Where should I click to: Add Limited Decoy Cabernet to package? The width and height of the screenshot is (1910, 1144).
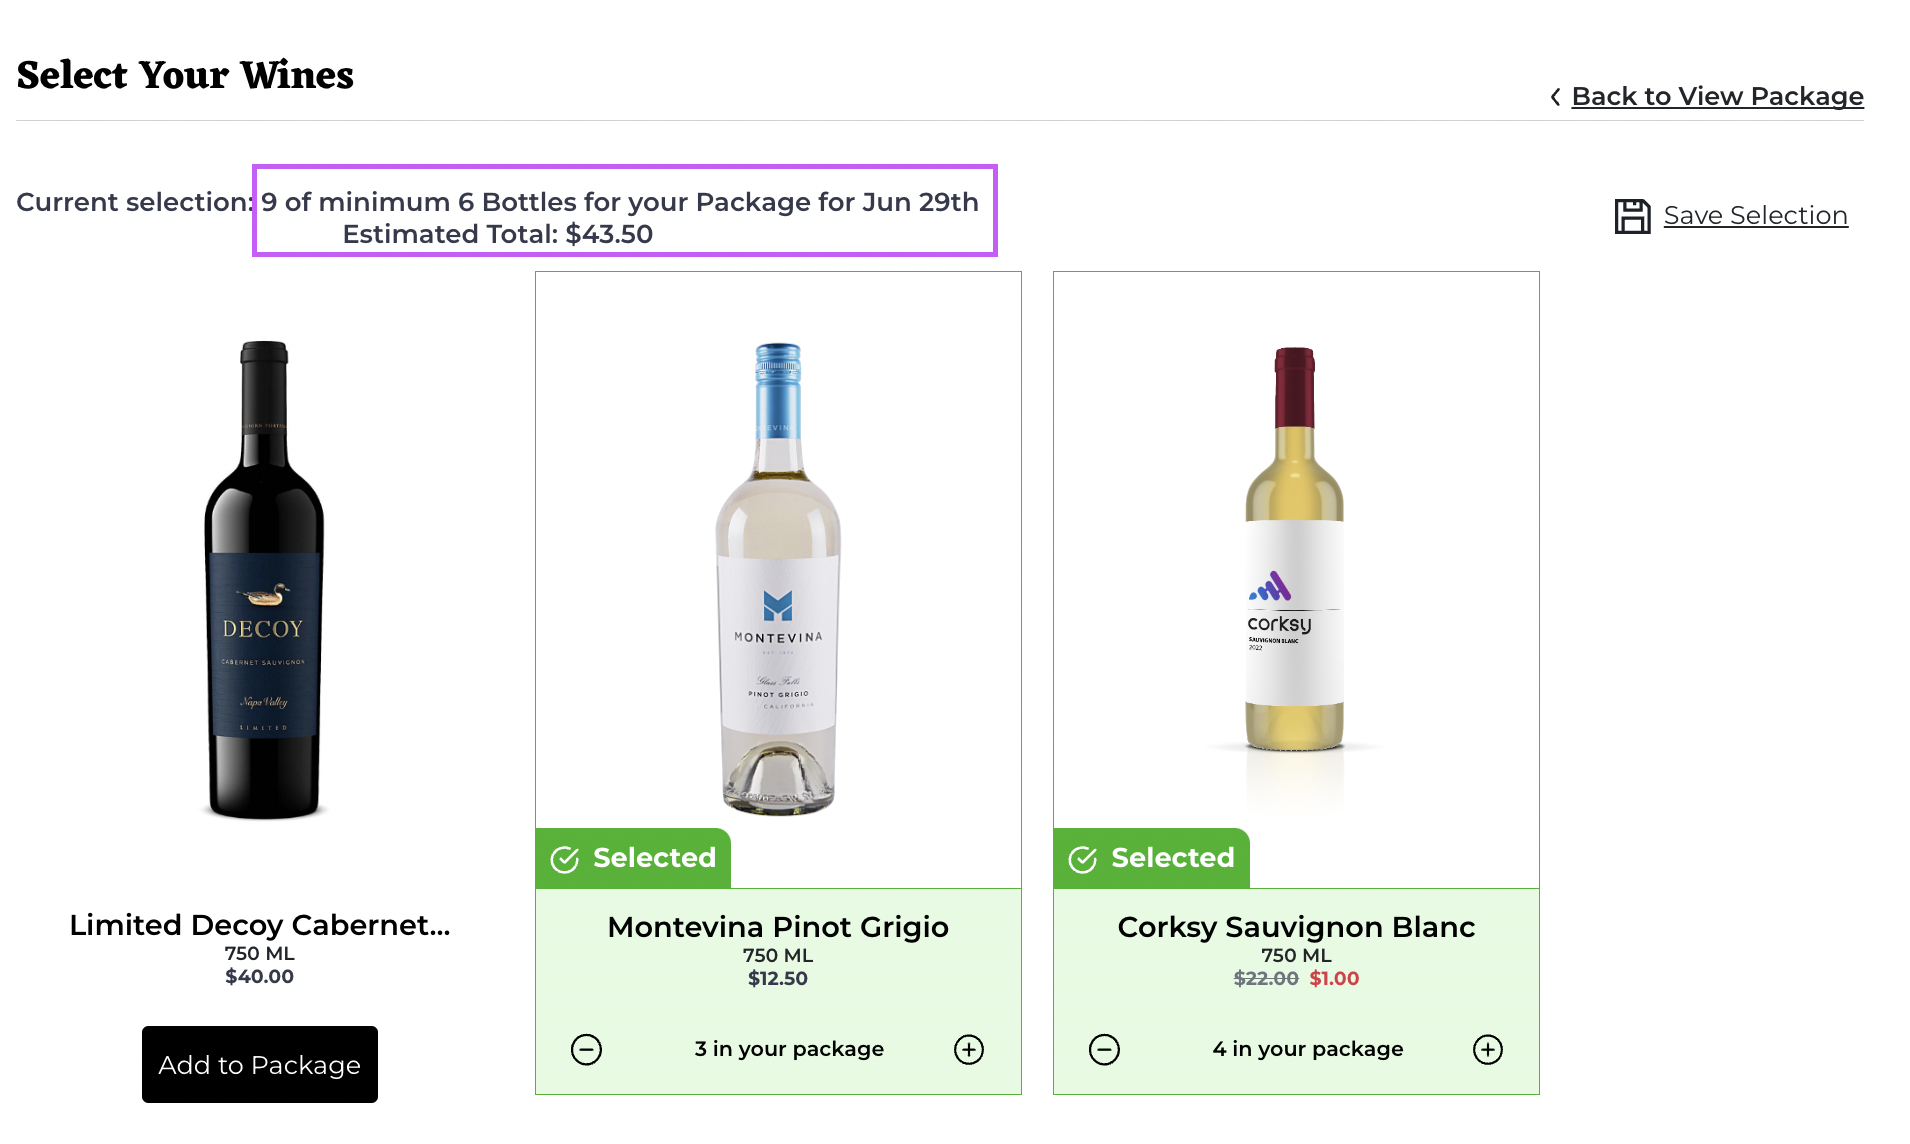[260, 1065]
